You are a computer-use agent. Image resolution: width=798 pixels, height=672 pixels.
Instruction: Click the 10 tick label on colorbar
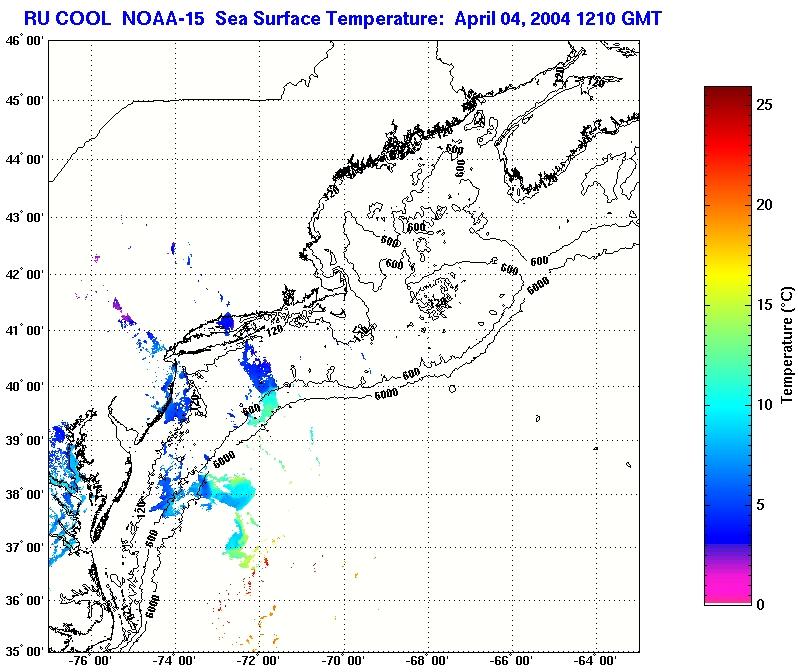tap(764, 404)
